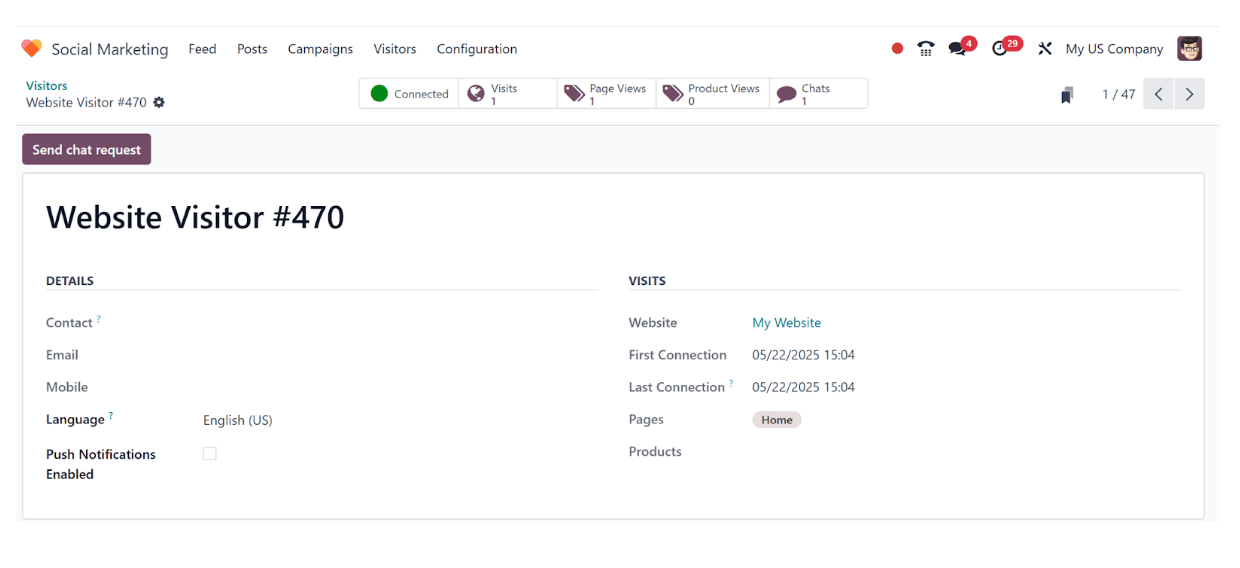Image resolution: width=1240 pixels, height=568 pixels.
Task: Click the Send chat request button
Action: tap(87, 149)
